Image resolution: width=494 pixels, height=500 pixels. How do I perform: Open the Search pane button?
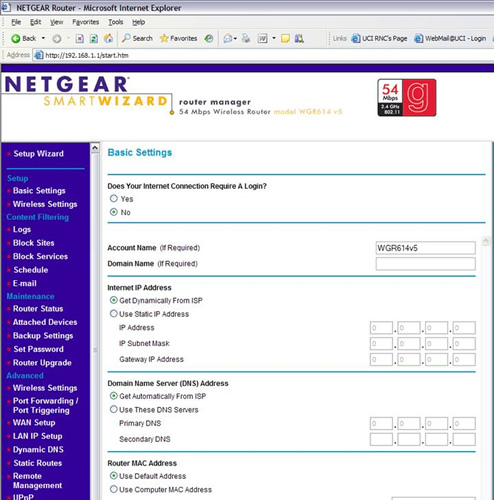(x=137, y=38)
